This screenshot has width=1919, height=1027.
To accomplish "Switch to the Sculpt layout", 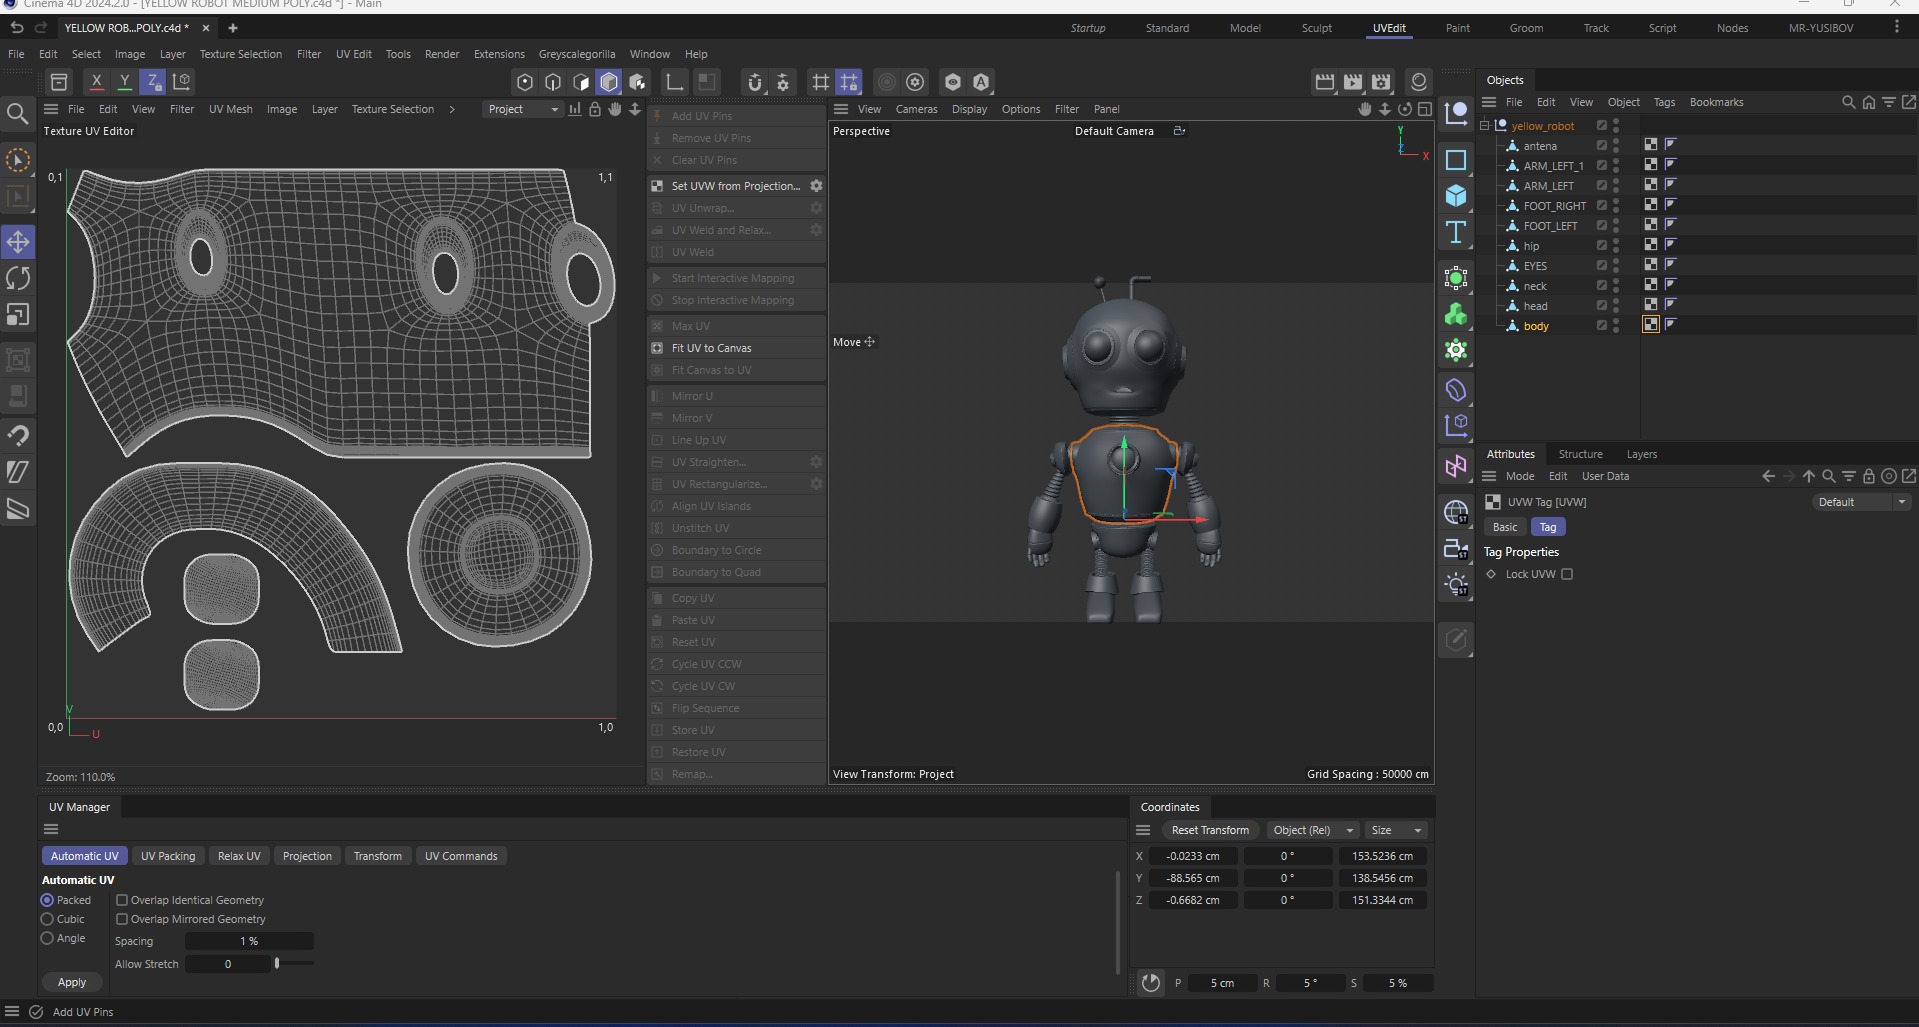I will coord(1316,28).
